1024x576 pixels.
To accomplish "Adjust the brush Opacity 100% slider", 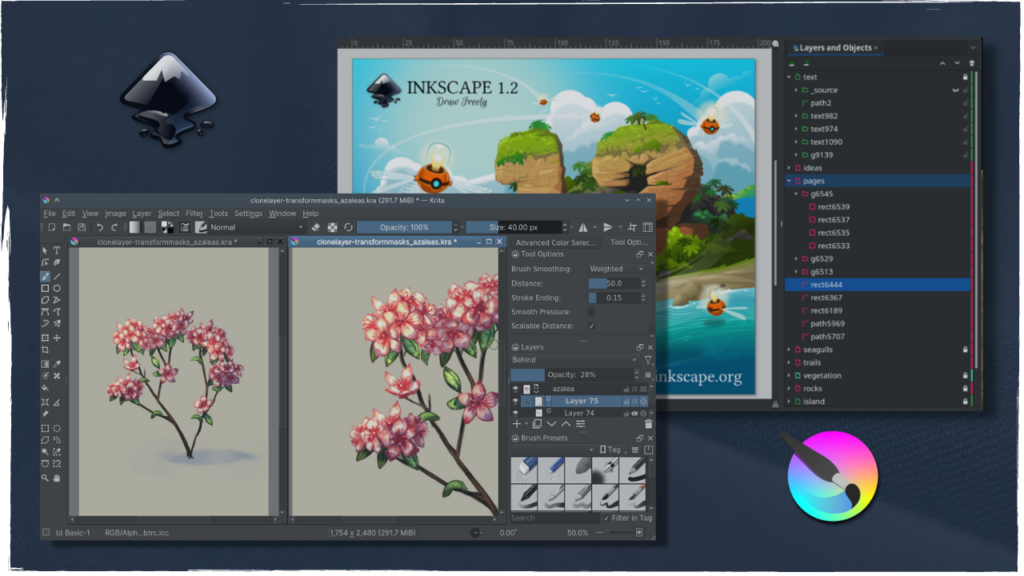I will (404, 227).
